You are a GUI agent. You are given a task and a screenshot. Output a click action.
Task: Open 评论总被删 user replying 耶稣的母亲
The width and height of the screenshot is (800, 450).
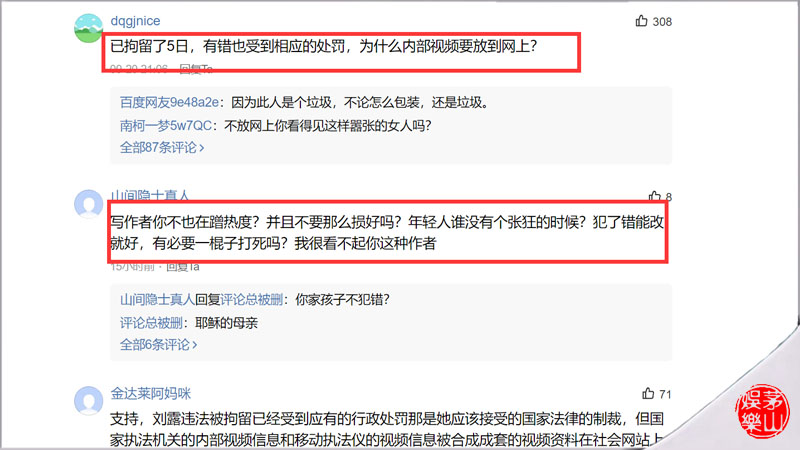click(151, 322)
